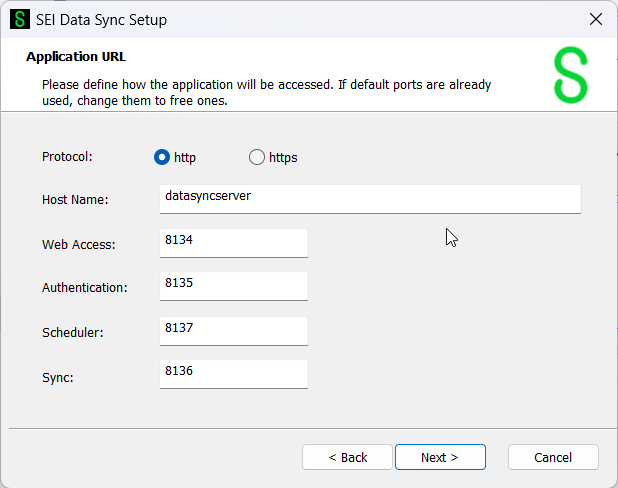Select the http protocol radio button

(x=162, y=157)
